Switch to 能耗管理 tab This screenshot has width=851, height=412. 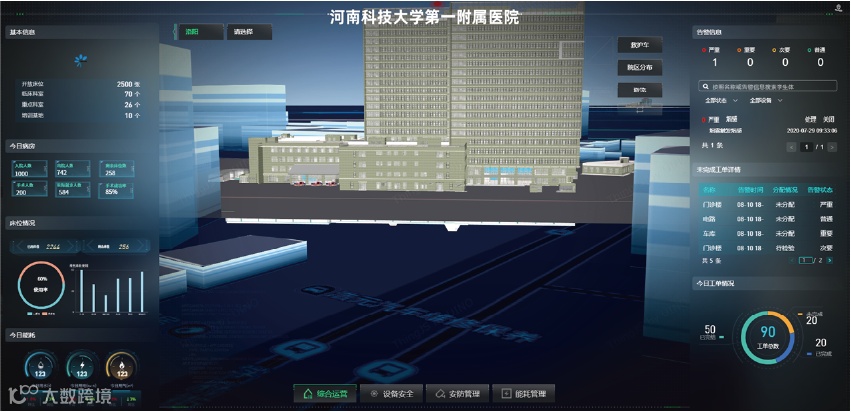524,394
